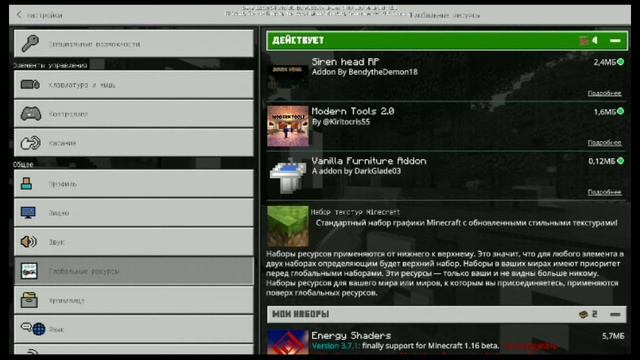
Task: Click 'Addon By BendytheDemon18' author text
Action: pyautogui.click(x=364, y=72)
